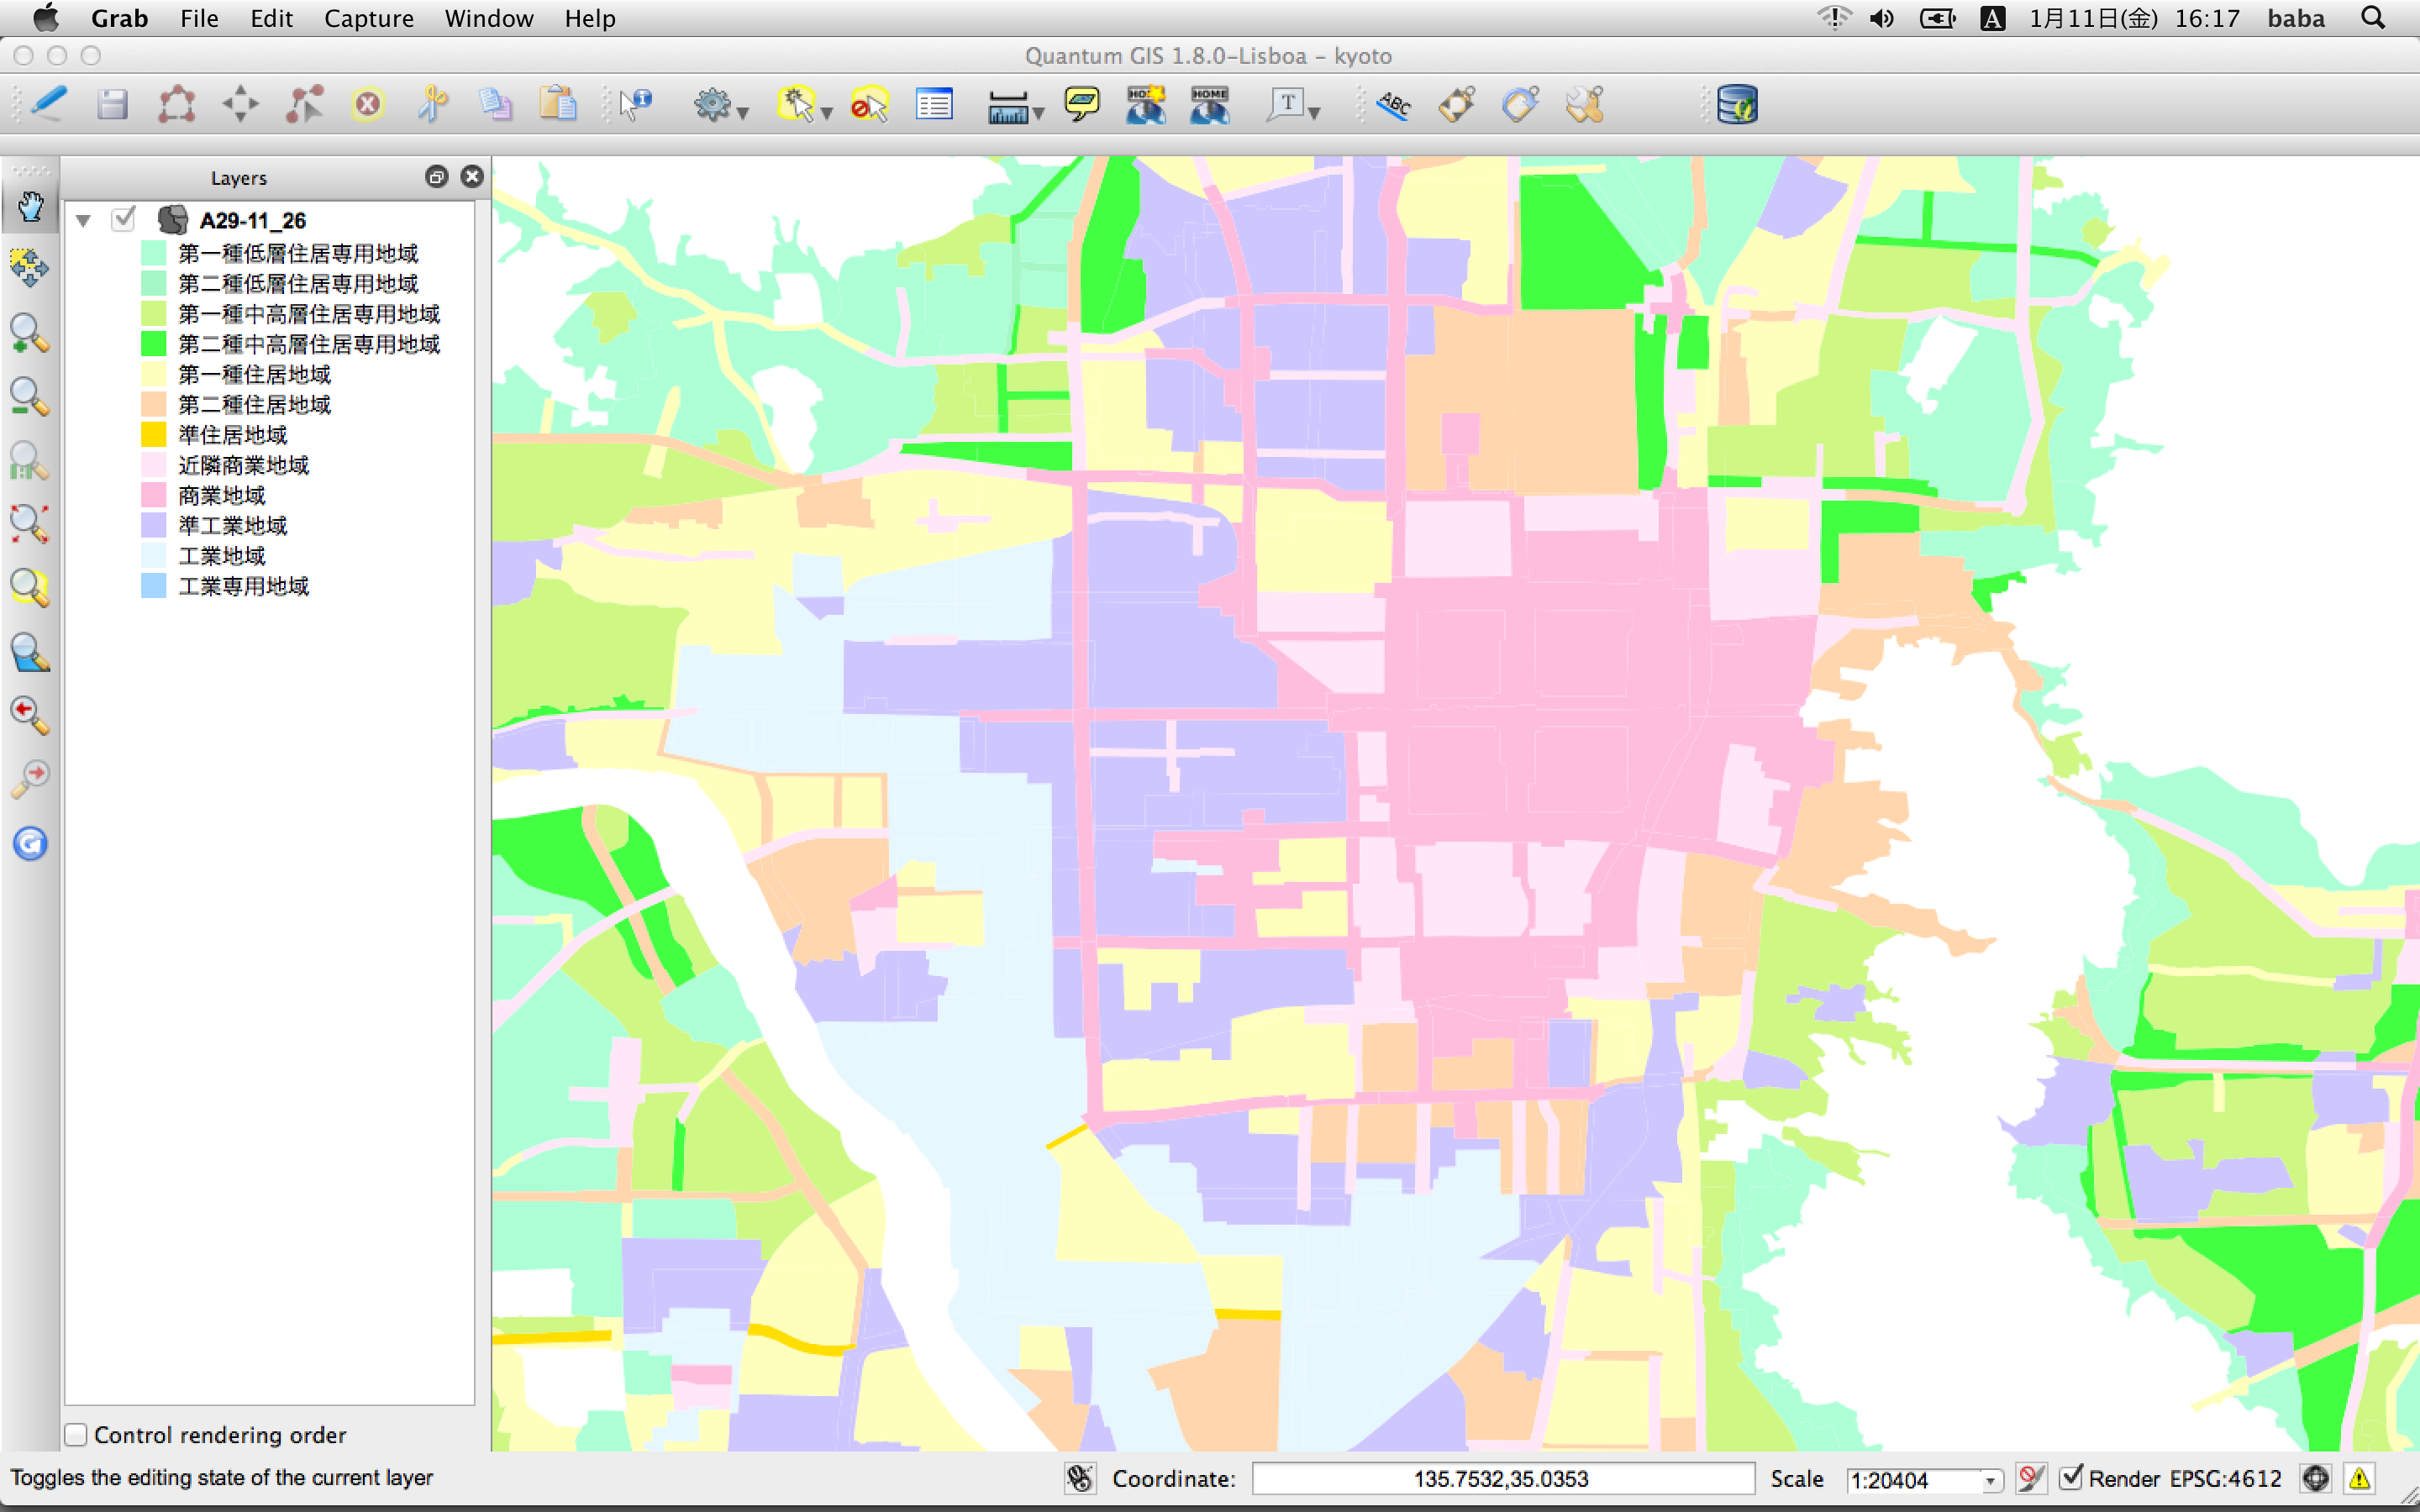Click the blue Refresh icon
Image resolution: width=2420 pixels, height=1512 pixels.
tap(30, 843)
